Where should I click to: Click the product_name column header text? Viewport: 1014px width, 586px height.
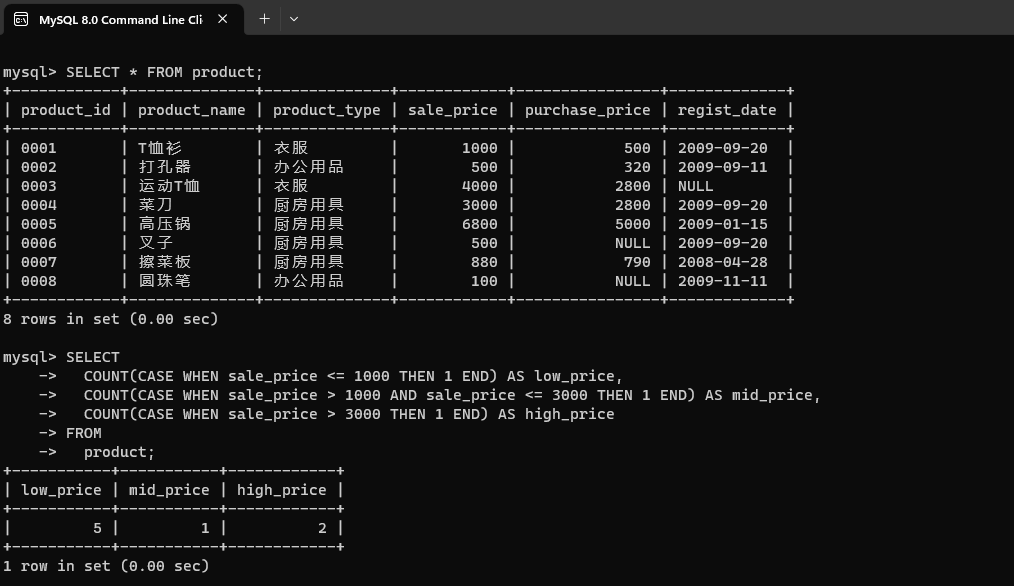pos(191,110)
